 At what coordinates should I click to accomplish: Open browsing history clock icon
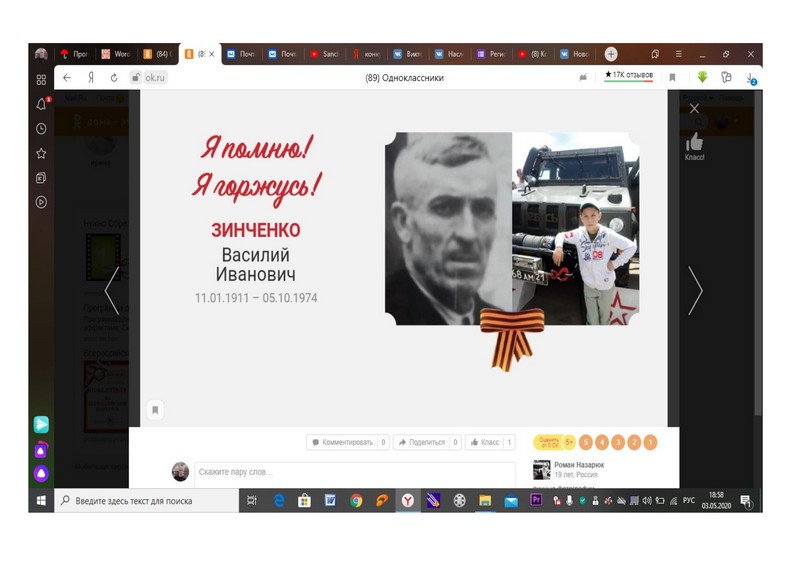pyautogui.click(x=41, y=129)
